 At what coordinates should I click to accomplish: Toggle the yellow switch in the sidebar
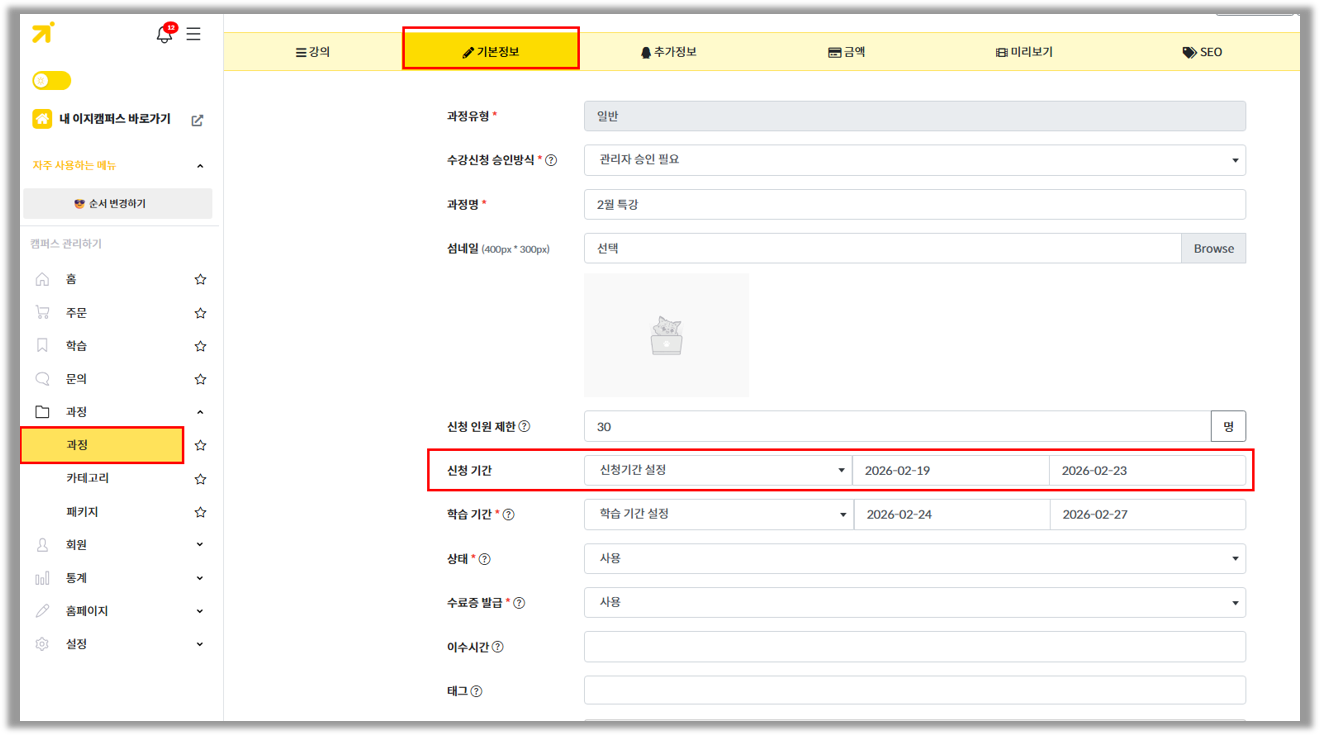pyautogui.click(x=51, y=81)
